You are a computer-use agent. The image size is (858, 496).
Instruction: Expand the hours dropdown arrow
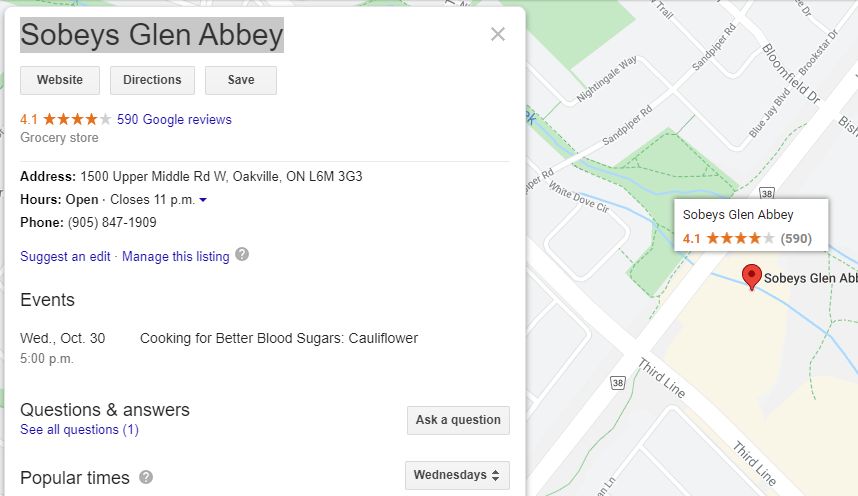click(203, 200)
